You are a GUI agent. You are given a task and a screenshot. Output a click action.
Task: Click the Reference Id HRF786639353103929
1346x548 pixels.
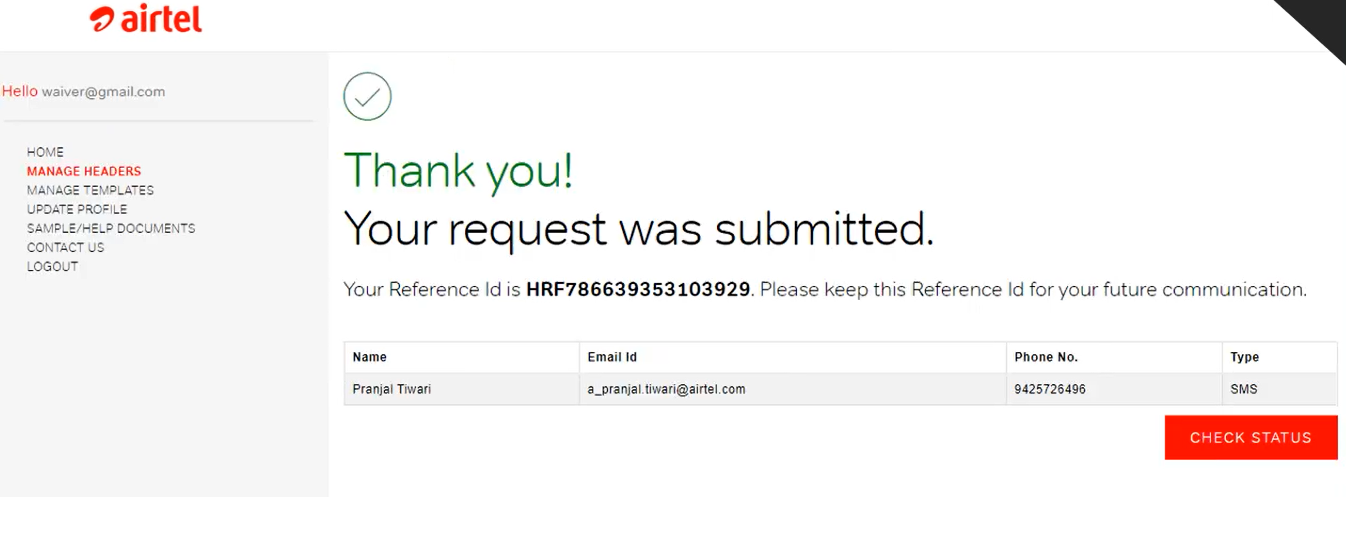(x=638, y=290)
